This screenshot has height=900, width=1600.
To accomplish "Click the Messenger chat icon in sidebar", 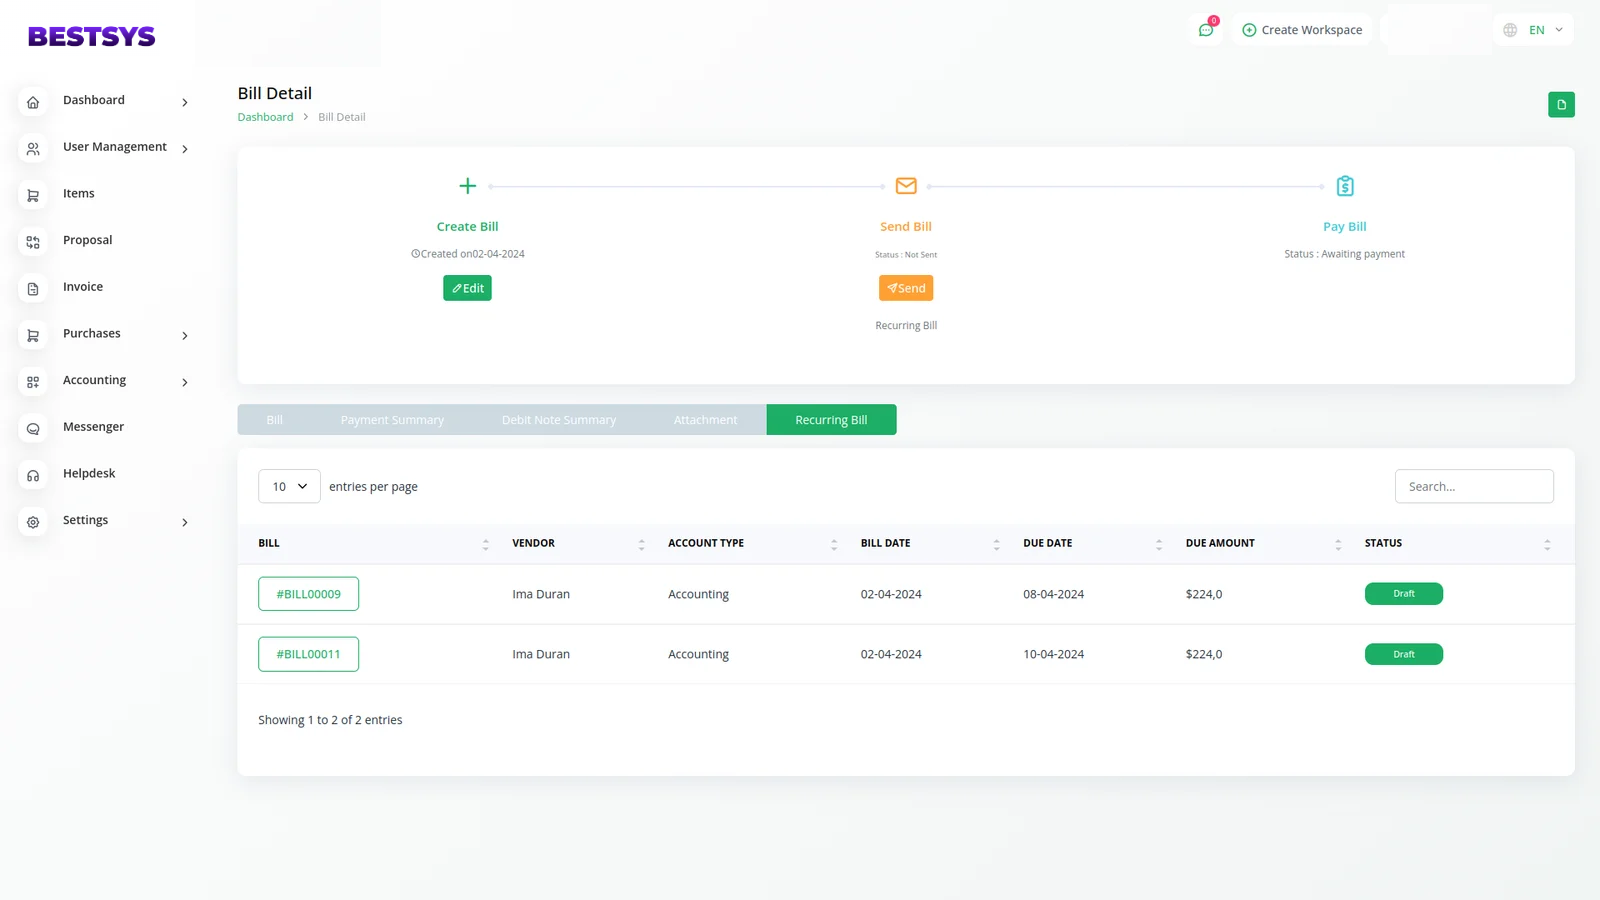I will tap(33, 429).
